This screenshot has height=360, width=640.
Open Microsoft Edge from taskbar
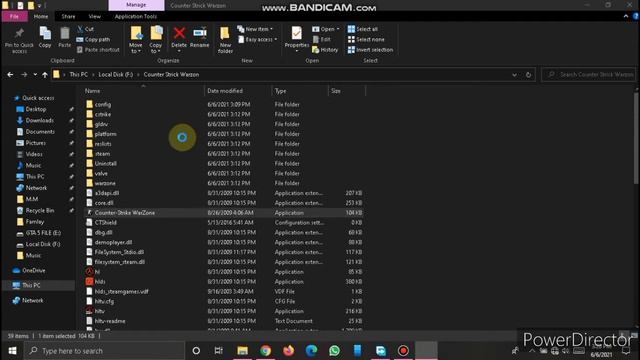point(311,351)
